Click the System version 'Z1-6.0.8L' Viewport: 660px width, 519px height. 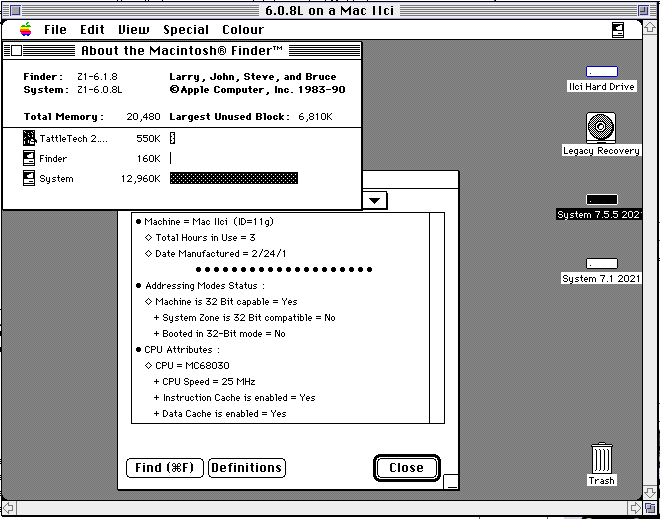[100, 90]
